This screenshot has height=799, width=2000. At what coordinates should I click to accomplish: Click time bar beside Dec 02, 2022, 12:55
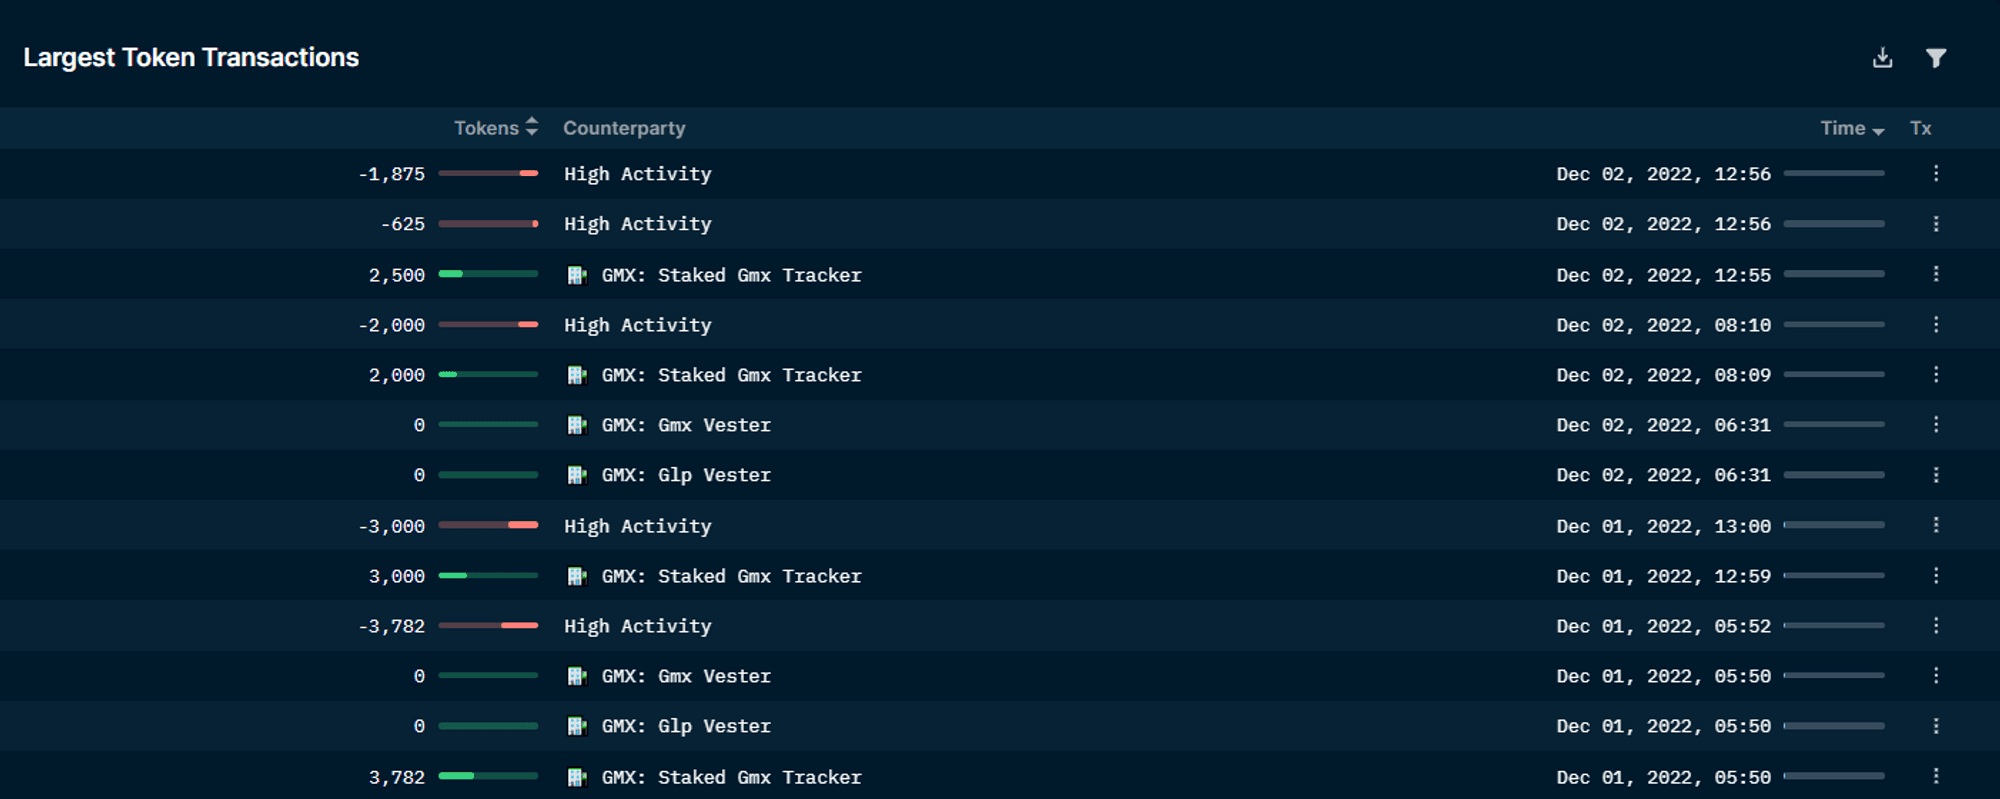point(1834,273)
